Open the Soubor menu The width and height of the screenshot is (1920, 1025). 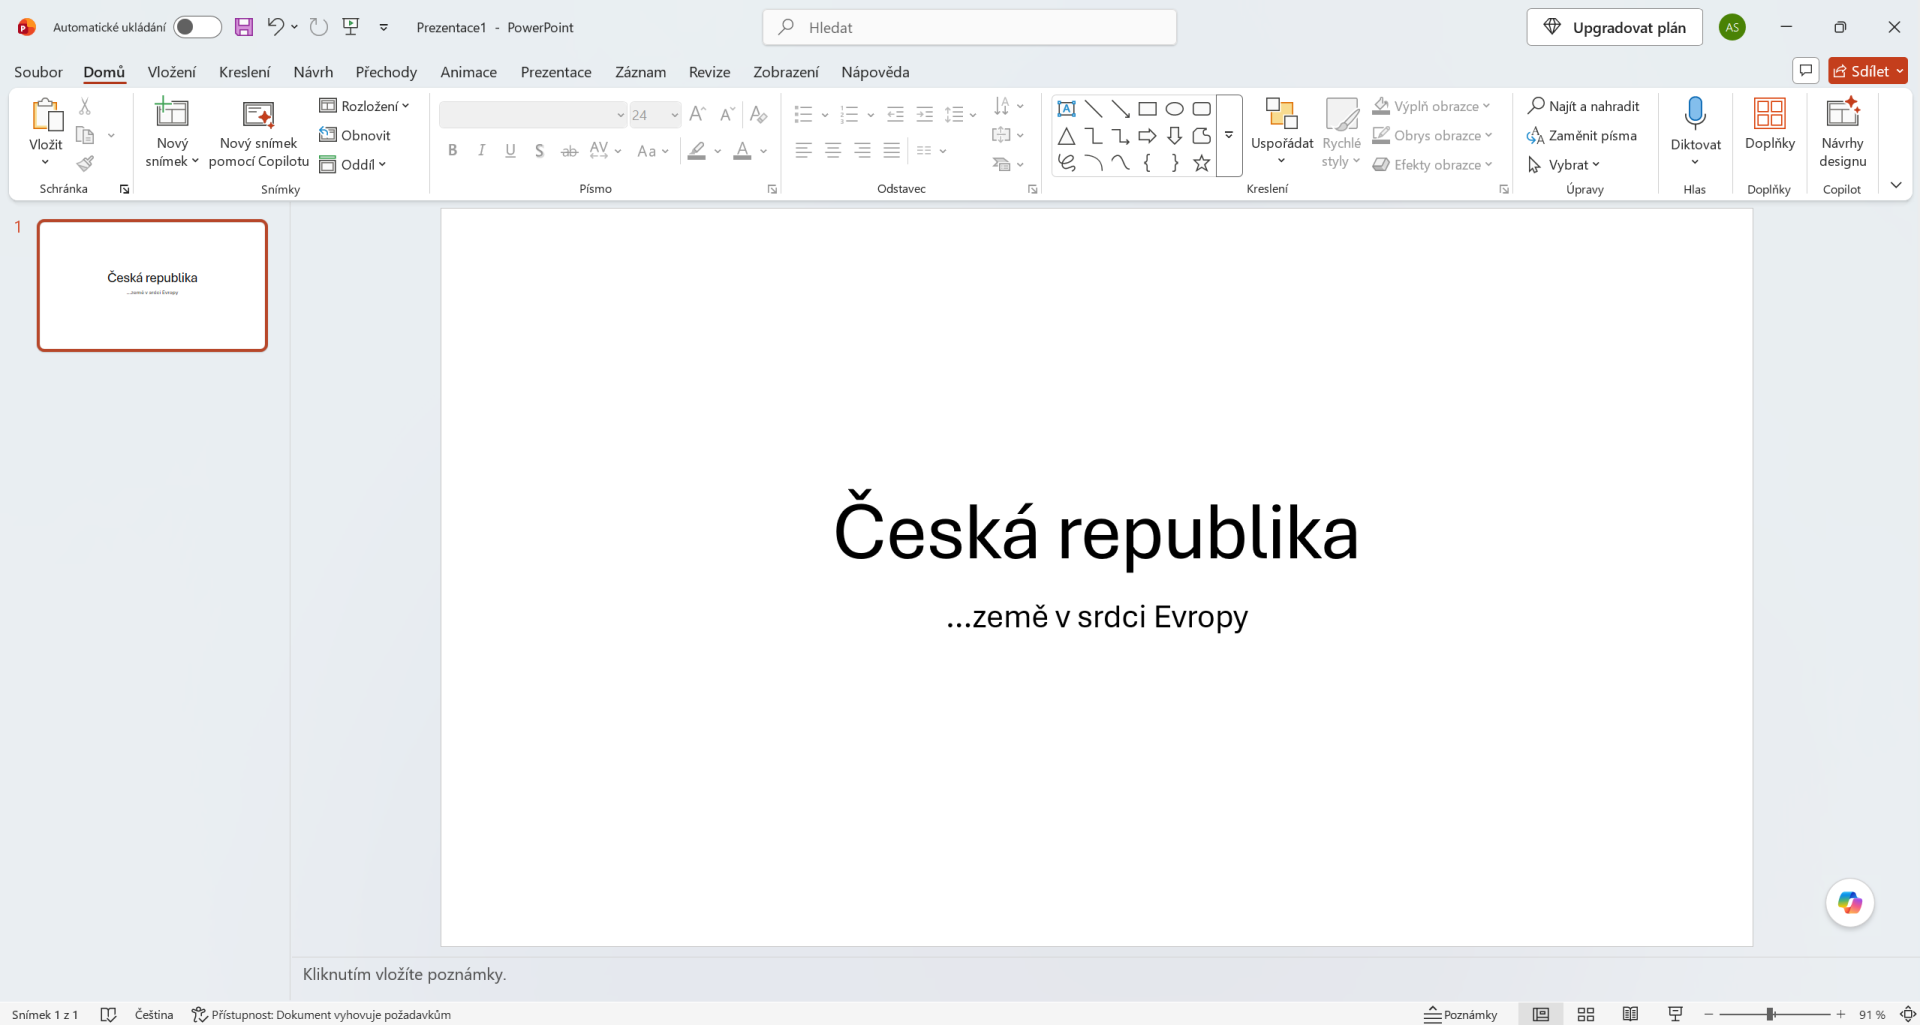point(38,72)
